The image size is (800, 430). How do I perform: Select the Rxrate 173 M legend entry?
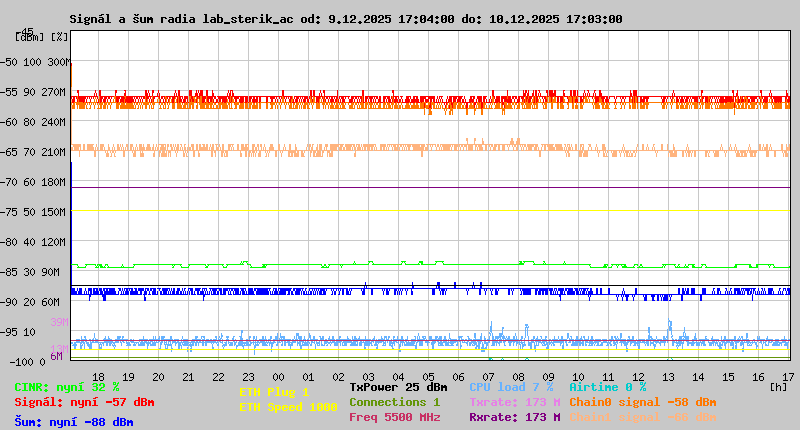[514, 417]
